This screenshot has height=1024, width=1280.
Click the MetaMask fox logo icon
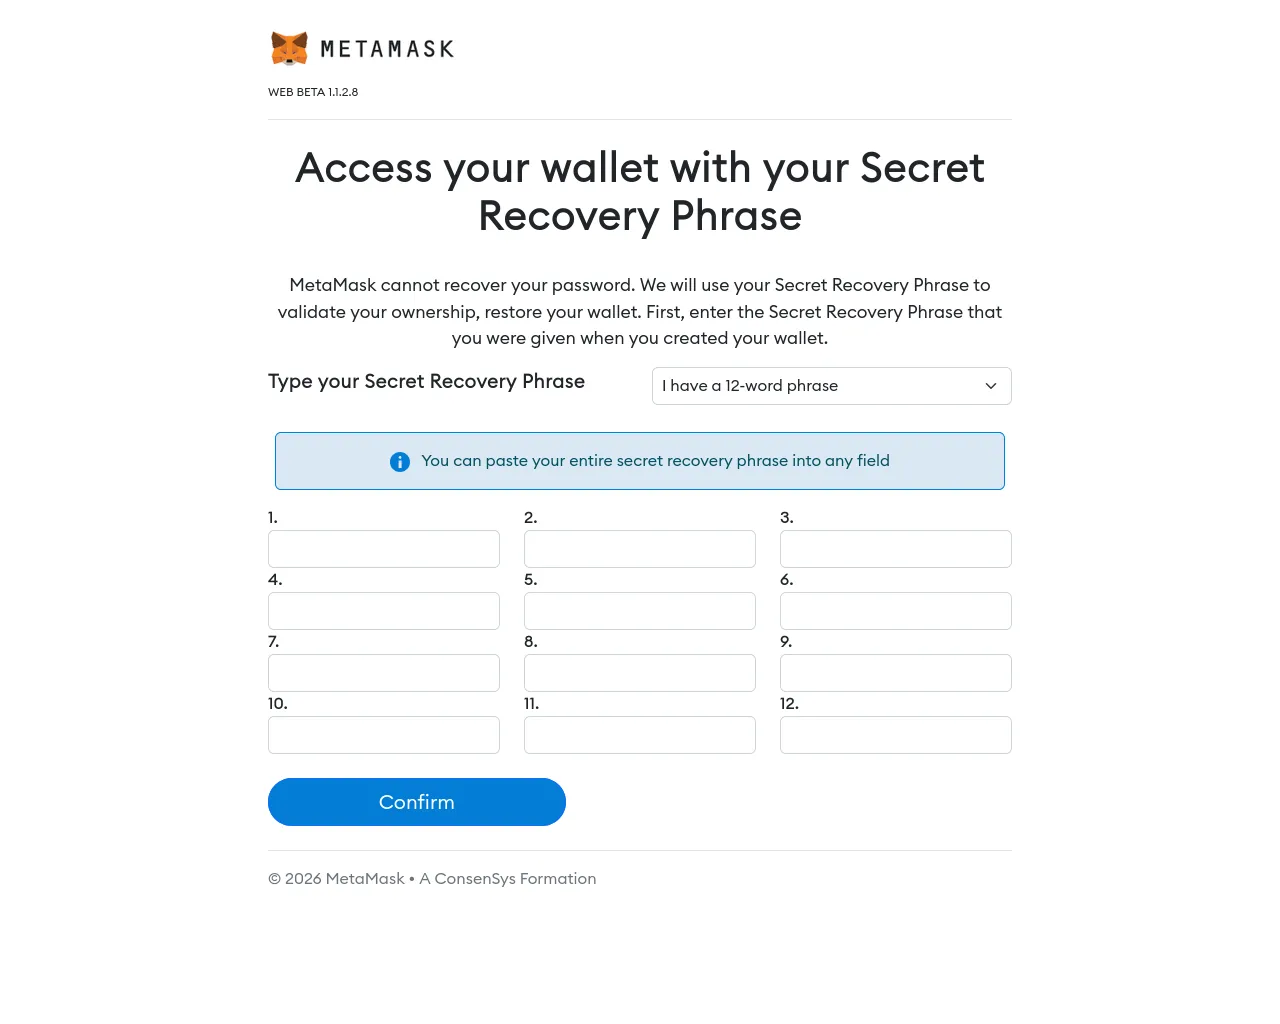(289, 48)
